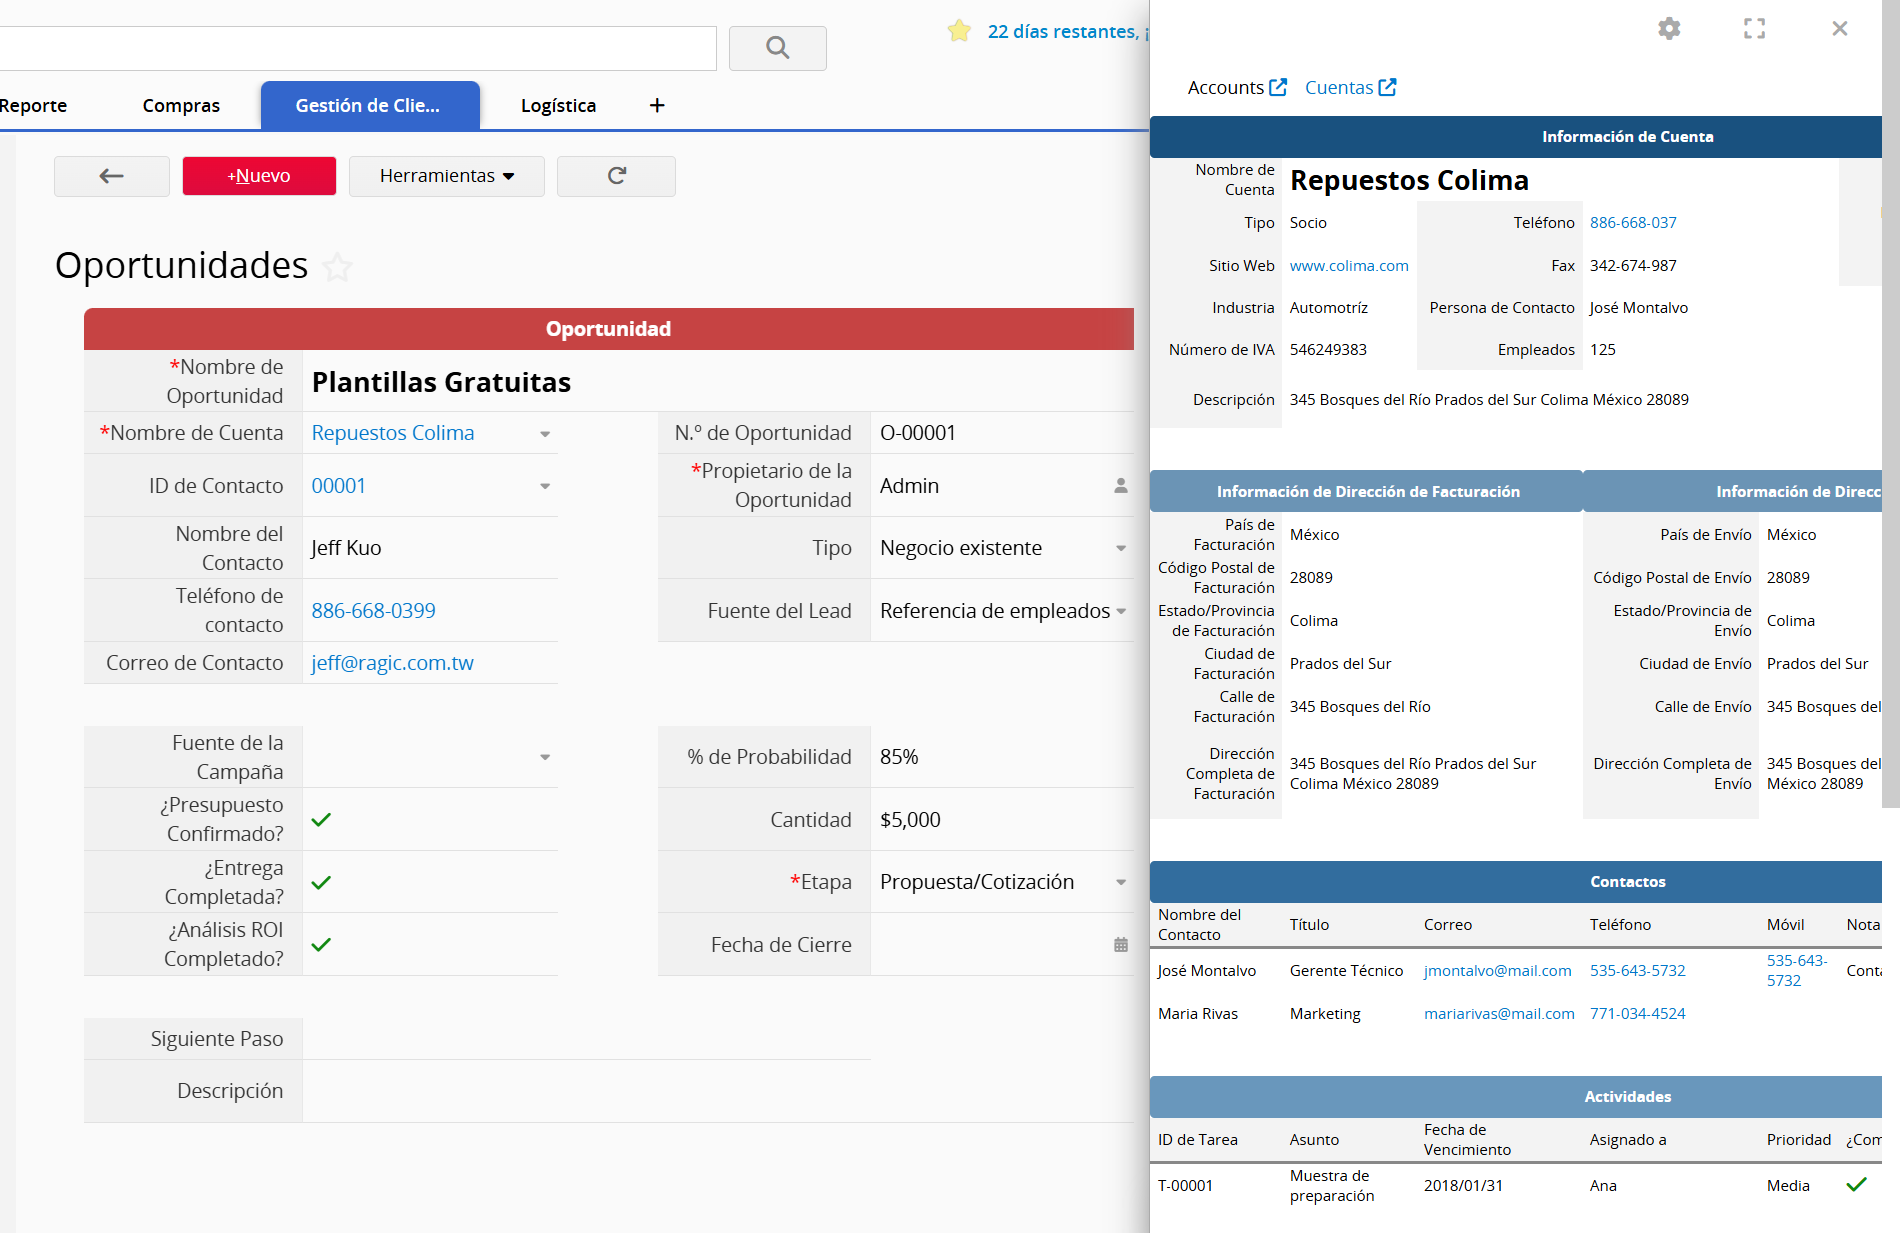Switch to the Logística tab

coord(558,106)
